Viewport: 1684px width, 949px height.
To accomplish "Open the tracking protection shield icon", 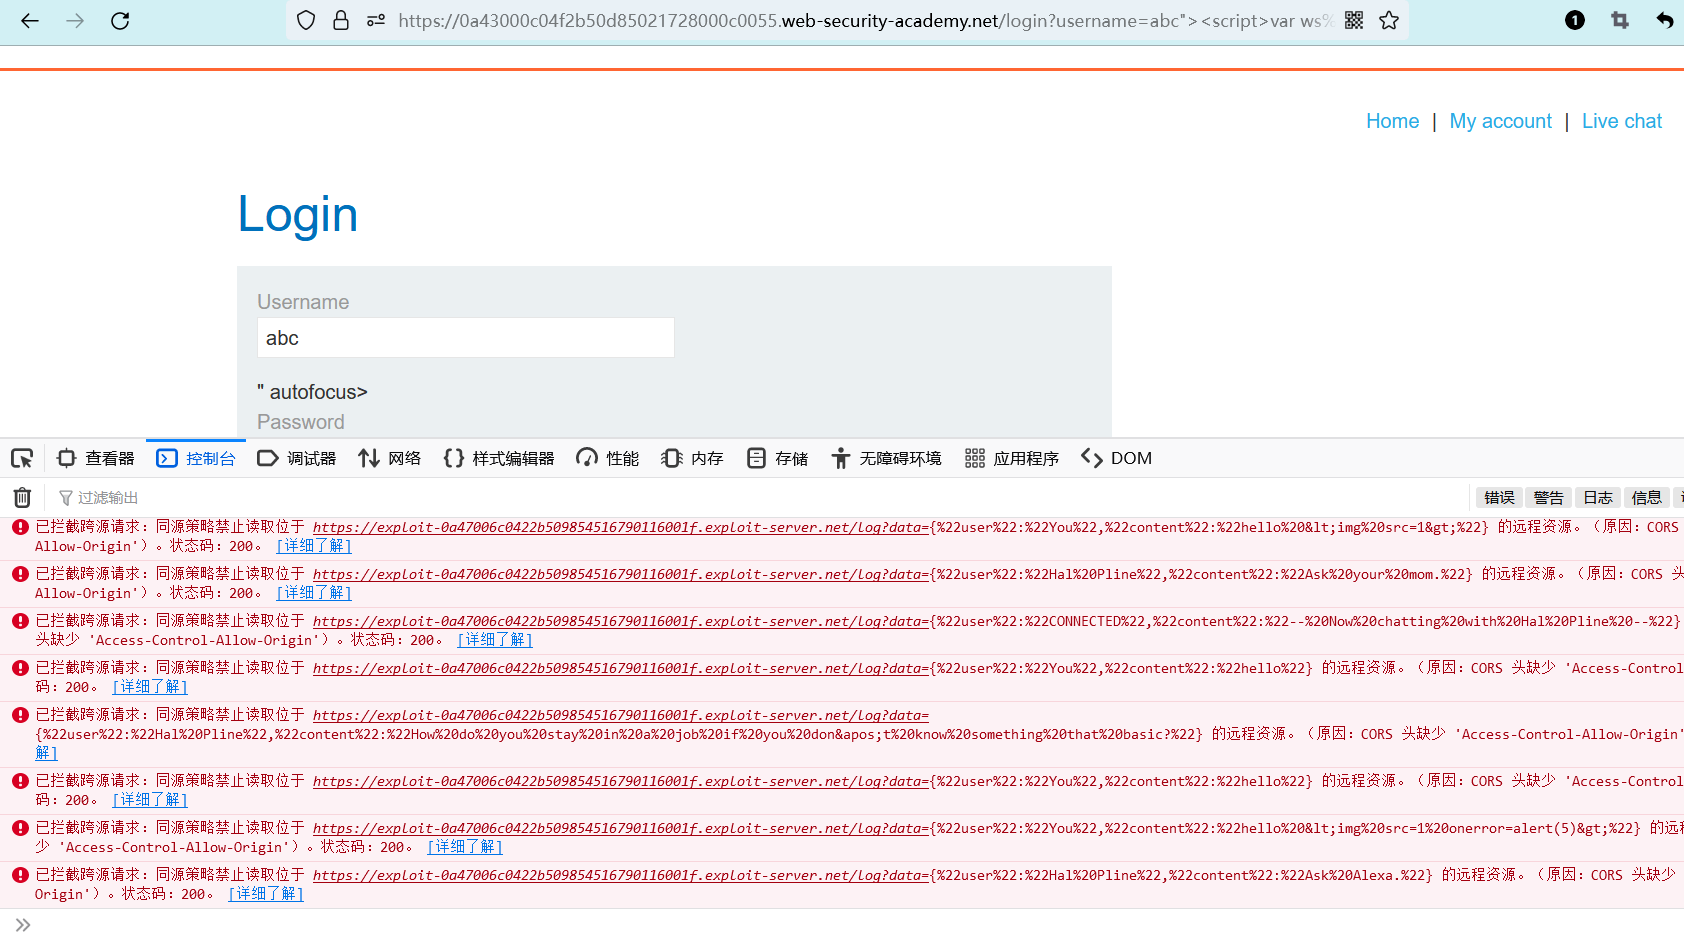I will coord(306,20).
